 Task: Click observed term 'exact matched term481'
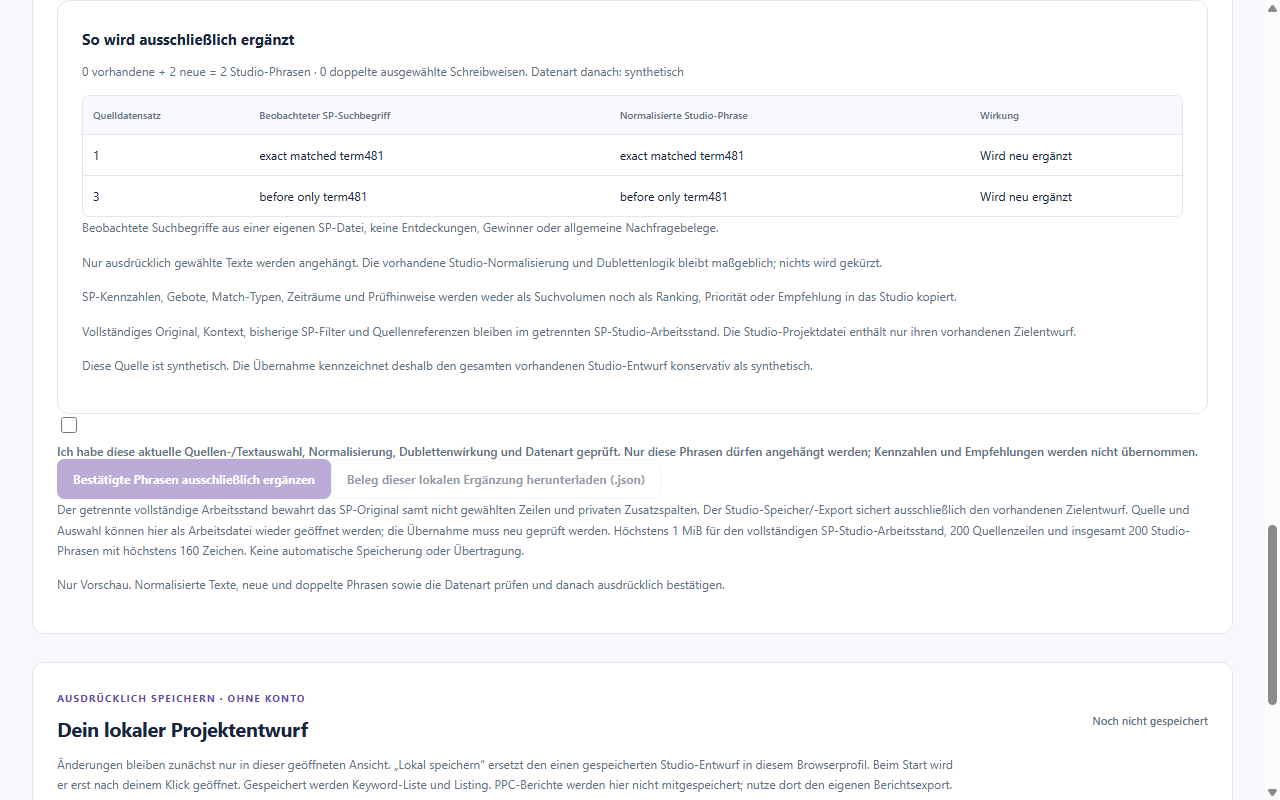point(321,156)
